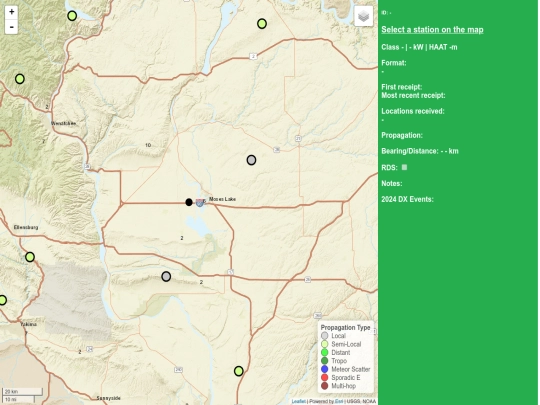Click the Interstate shield icon at Moses Lake
This screenshot has height=405, width=540.
[x=200, y=202]
